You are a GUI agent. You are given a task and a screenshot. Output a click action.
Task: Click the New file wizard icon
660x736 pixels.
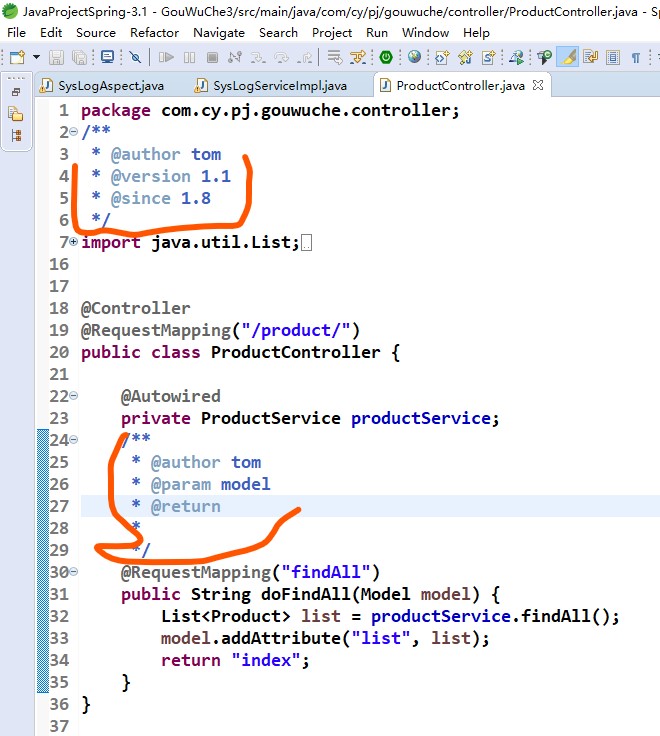pyautogui.click(x=17, y=57)
